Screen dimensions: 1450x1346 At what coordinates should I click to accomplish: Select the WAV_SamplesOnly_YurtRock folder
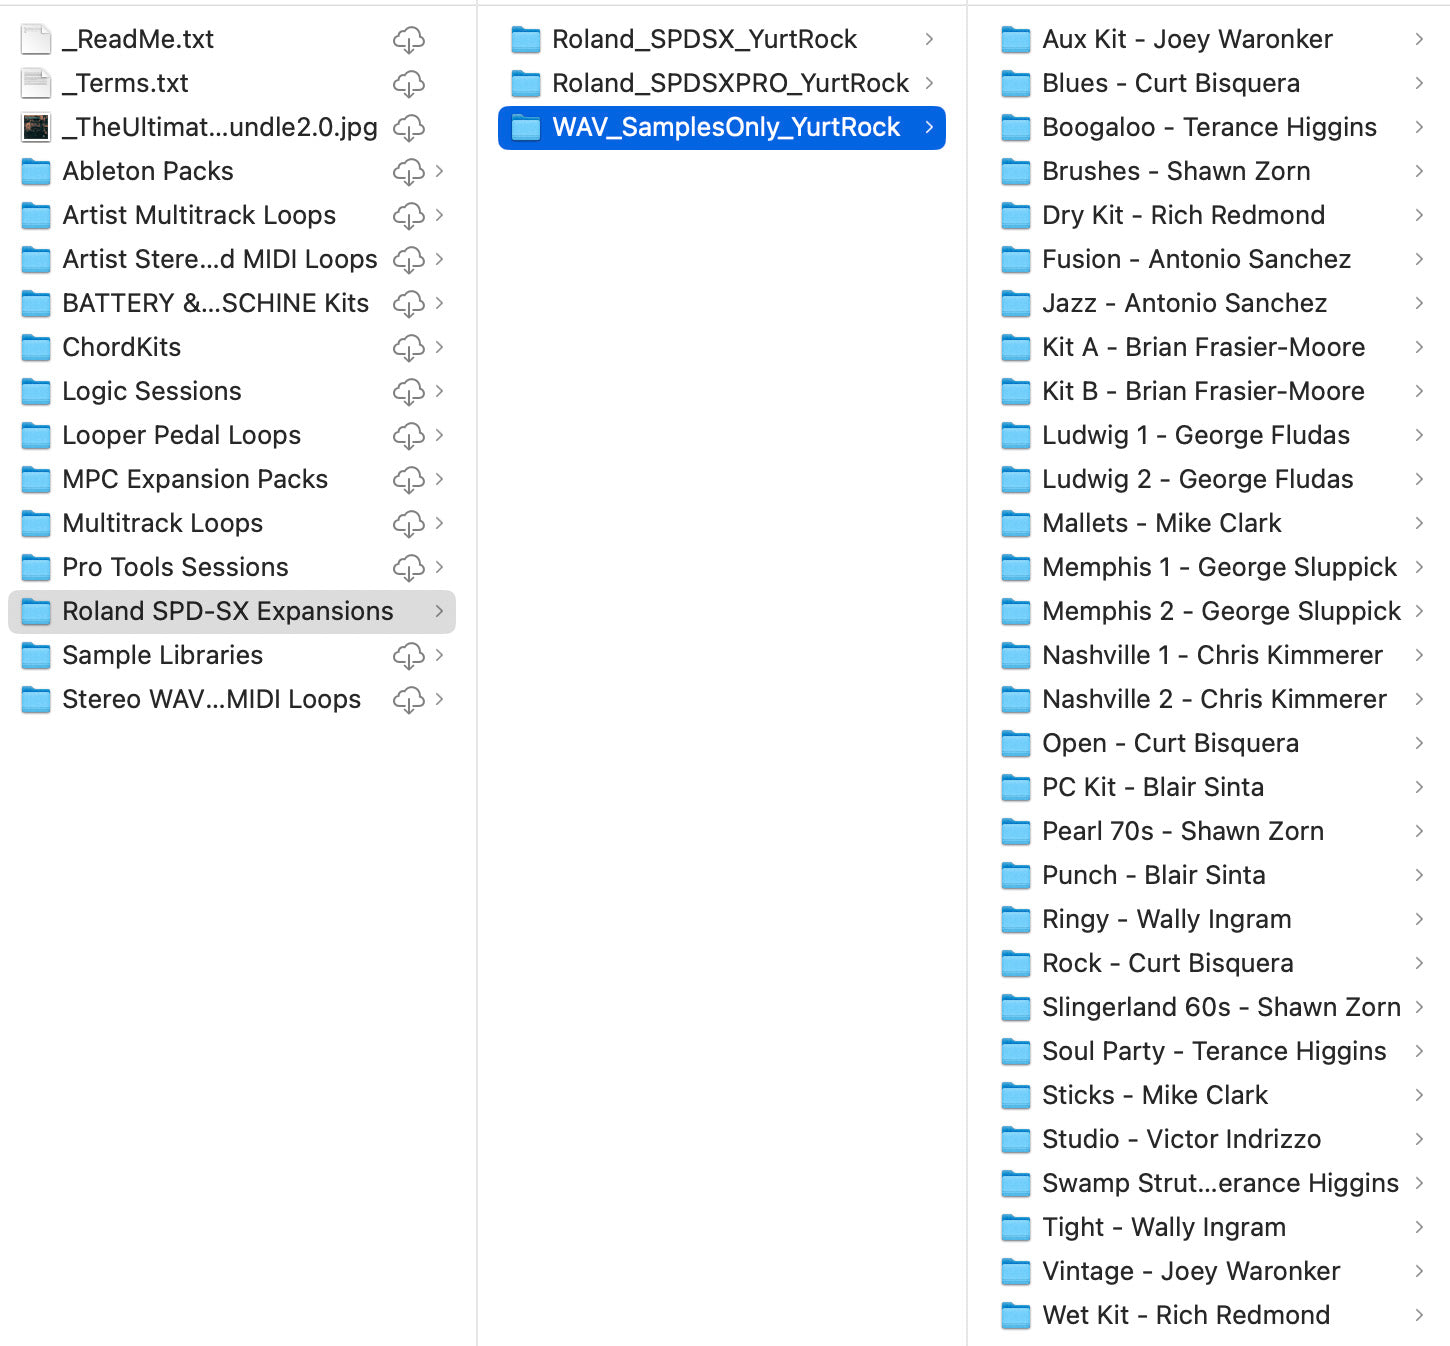tap(722, 127)
